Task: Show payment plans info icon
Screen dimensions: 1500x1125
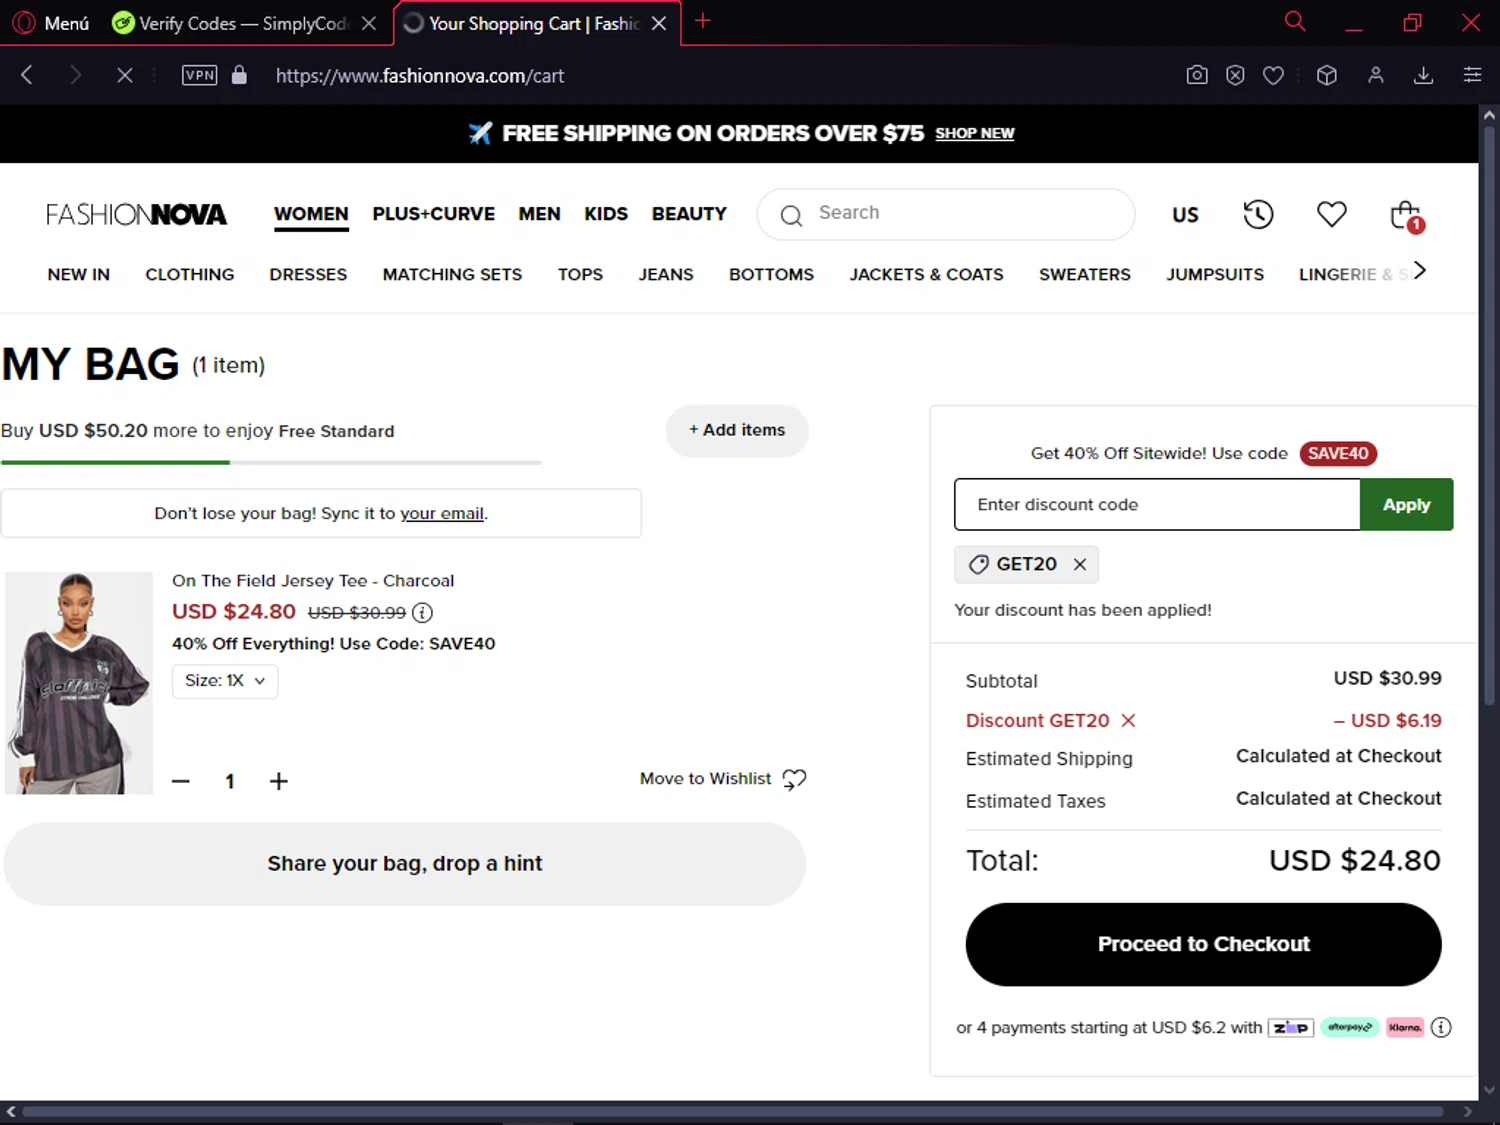Action: 1441,1027
